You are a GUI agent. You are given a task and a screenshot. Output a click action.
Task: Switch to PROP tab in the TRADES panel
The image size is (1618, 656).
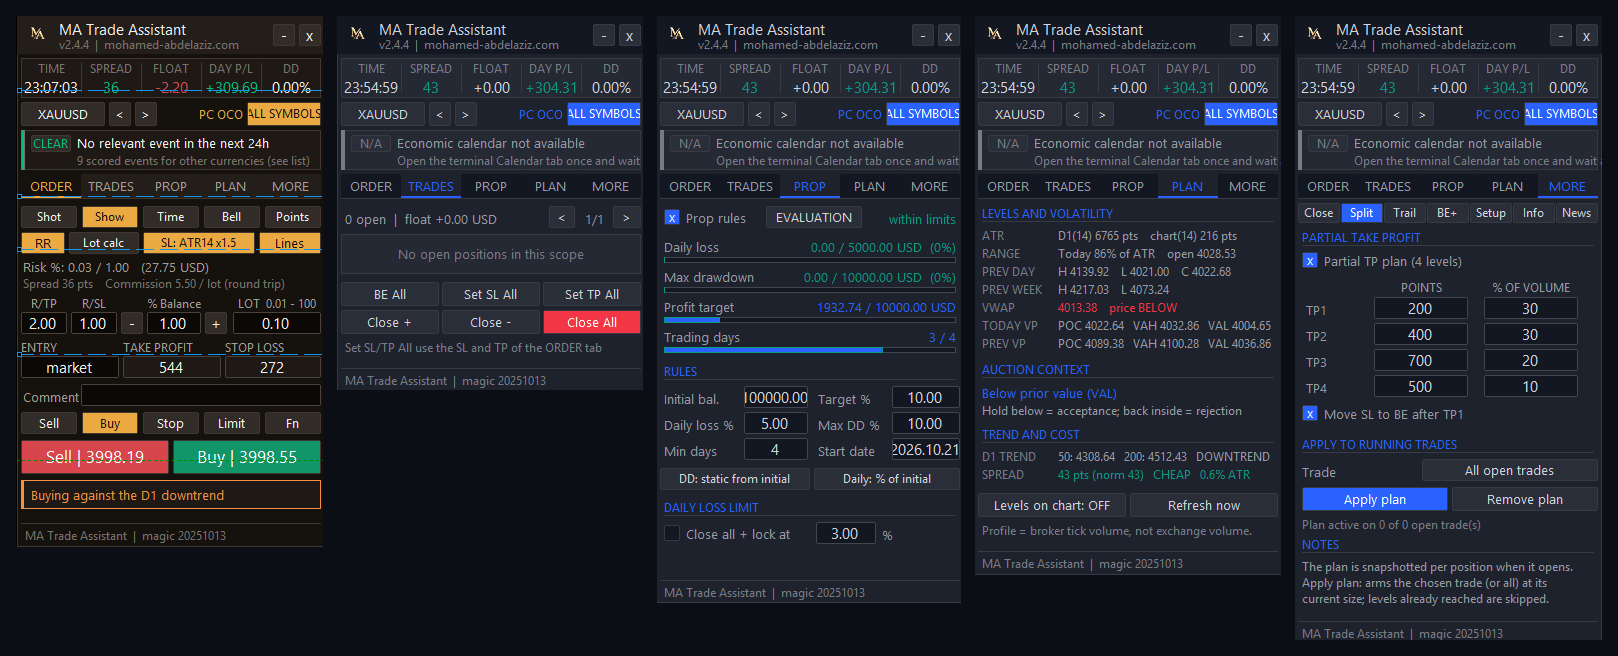click(490, 187)
